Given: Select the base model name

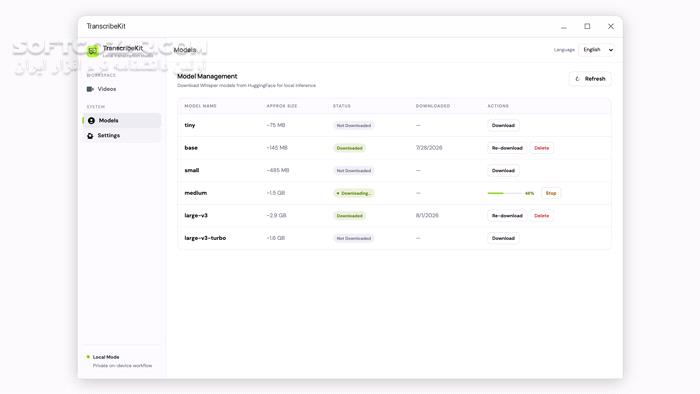Looking at the screenshot, I should [191, 148].
